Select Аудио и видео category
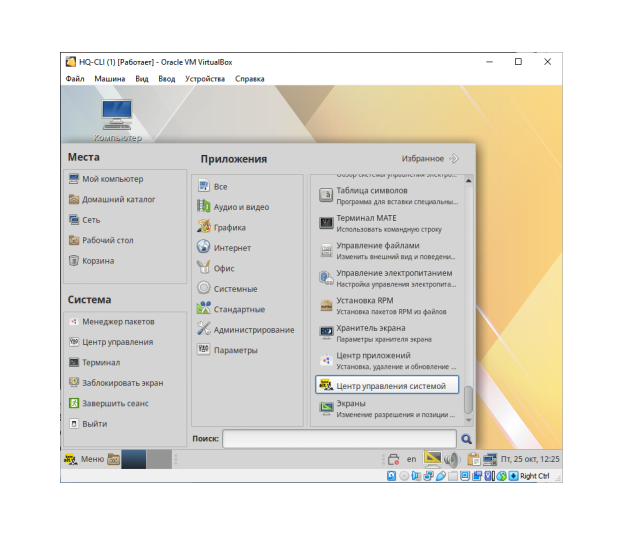Image resolution: width=624 pixels, height=535 pixels. click(233, 207)
